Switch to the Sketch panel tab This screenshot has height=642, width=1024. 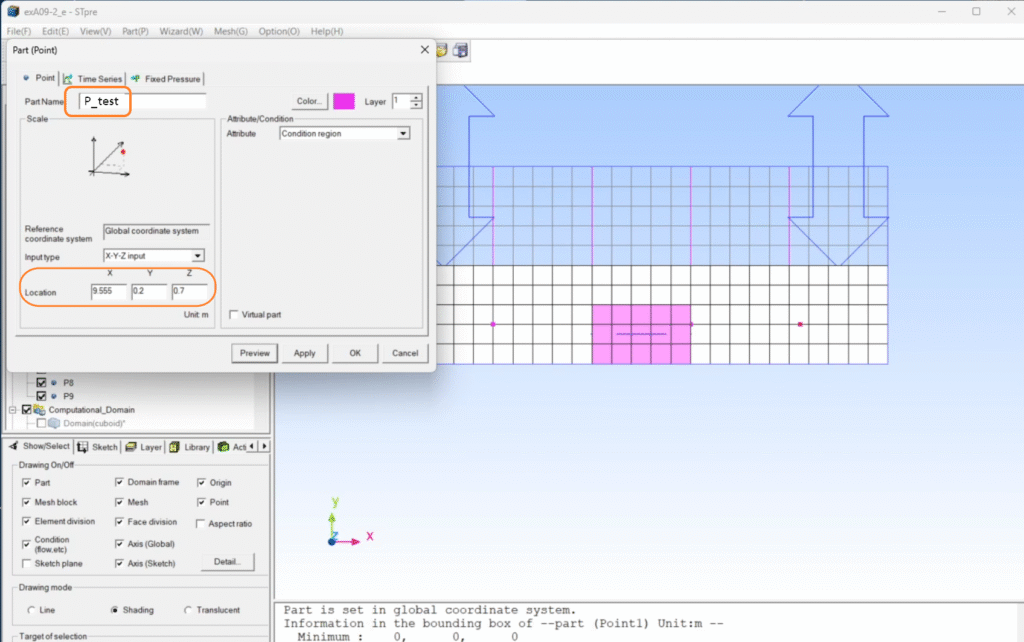click(x=97, y=447)
